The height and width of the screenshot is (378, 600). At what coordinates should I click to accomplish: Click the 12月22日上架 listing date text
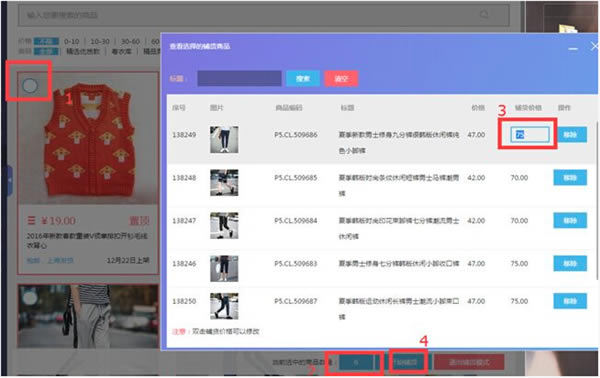tap(128, 261)
